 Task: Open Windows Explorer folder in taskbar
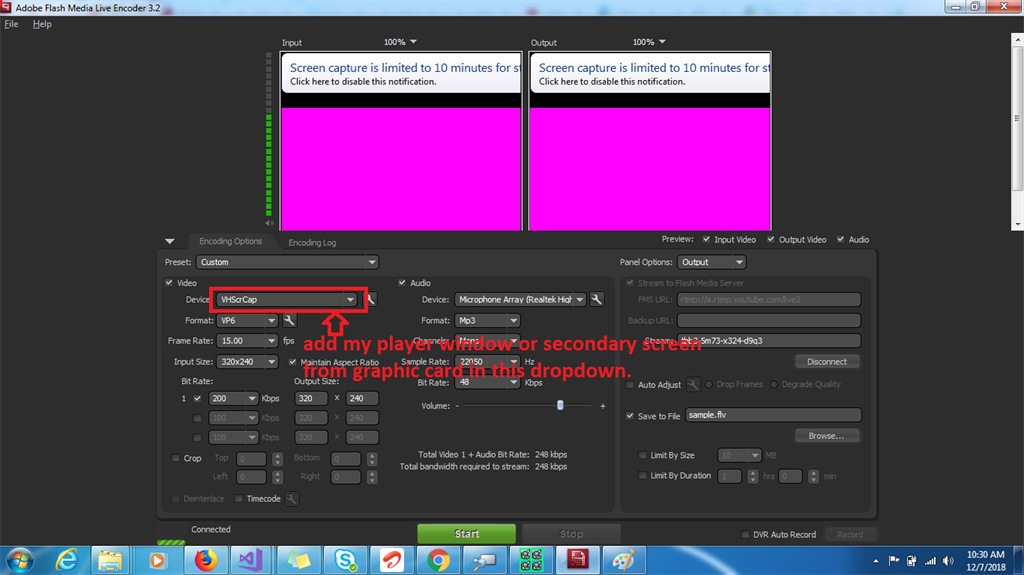tap(110, 560)
